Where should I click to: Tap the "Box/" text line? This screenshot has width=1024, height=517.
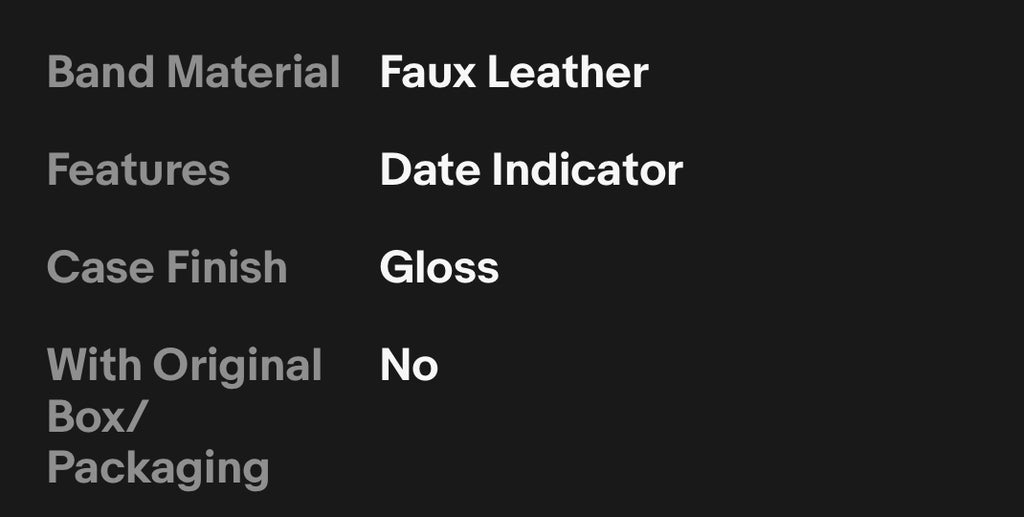point(97,416)
